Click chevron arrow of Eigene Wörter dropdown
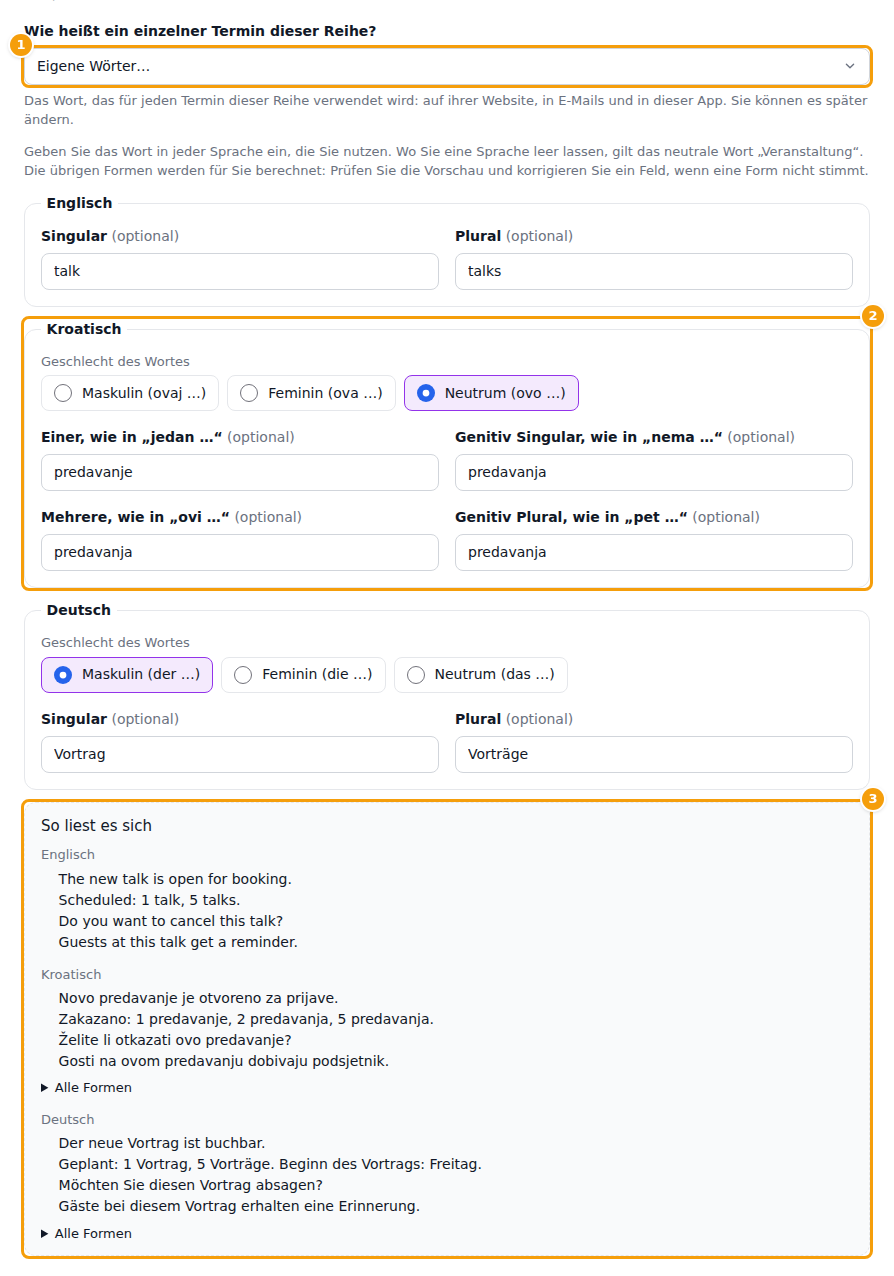This screenshot has width=894, height=1276. point(850,66)
